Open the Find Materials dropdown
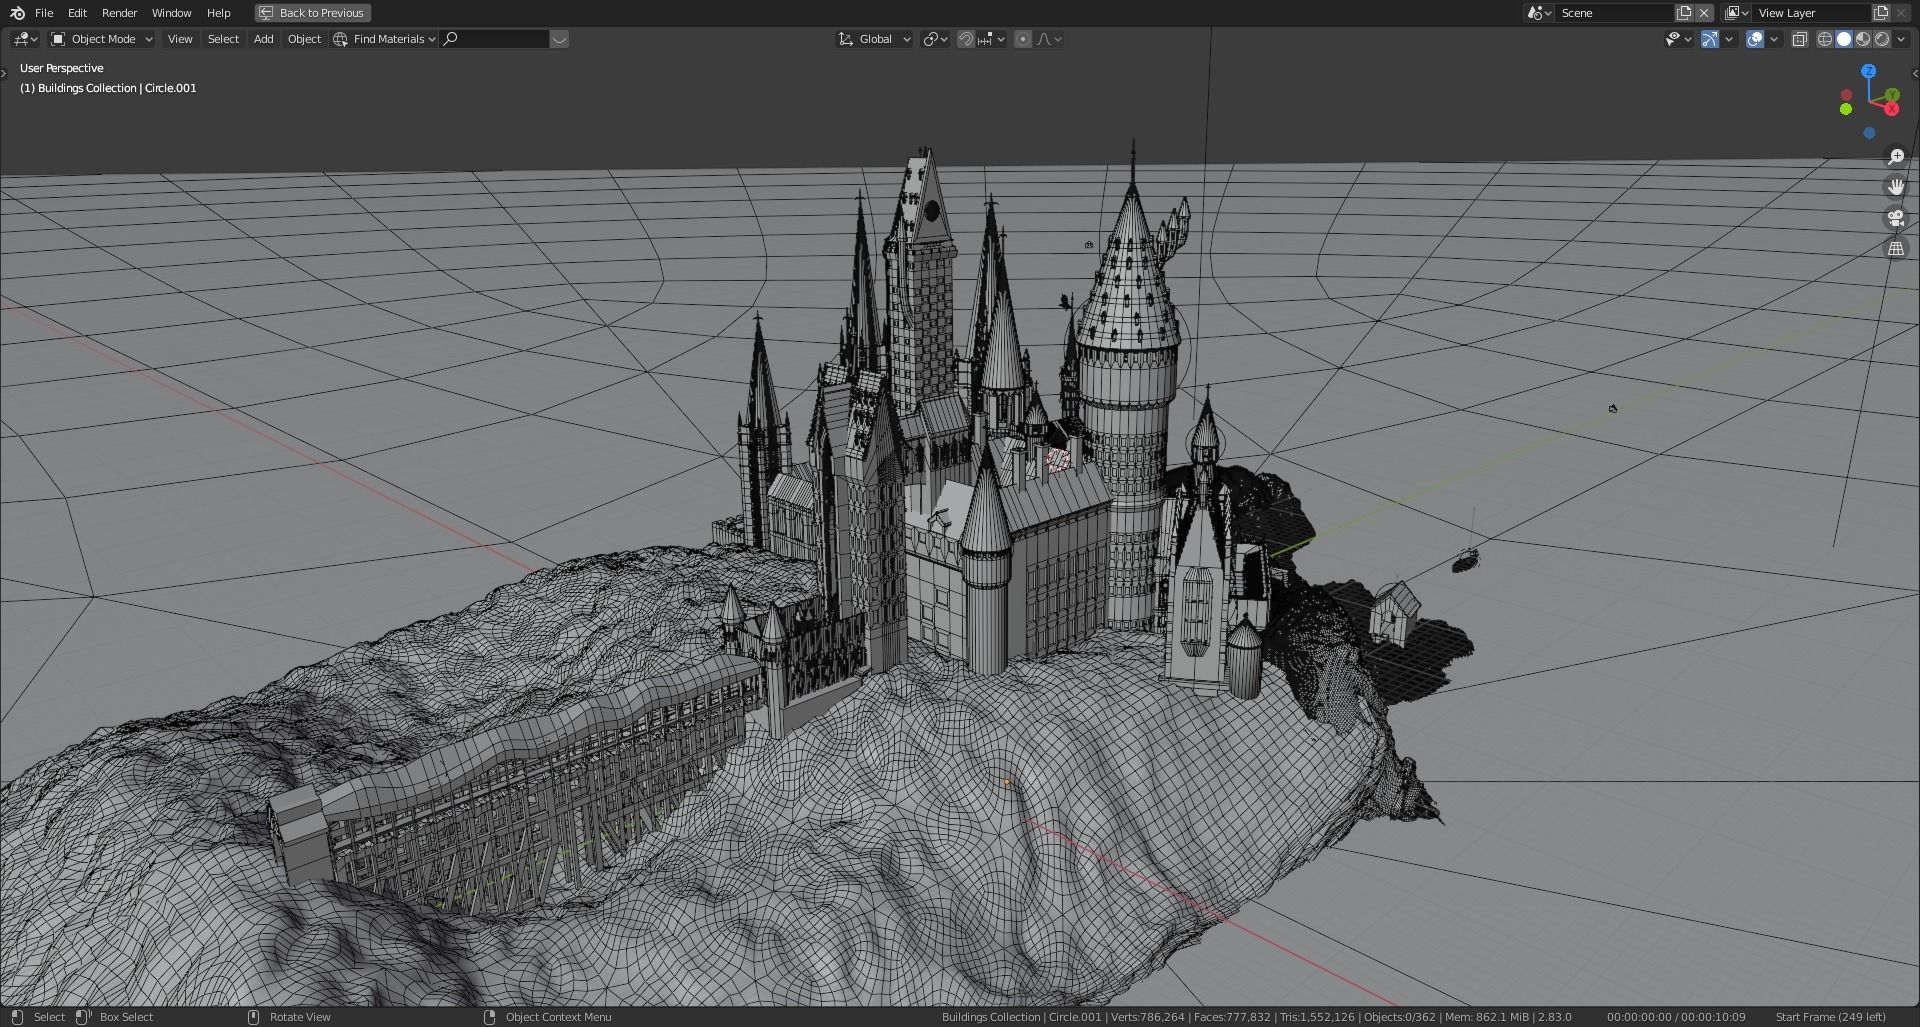 [385, 39]
